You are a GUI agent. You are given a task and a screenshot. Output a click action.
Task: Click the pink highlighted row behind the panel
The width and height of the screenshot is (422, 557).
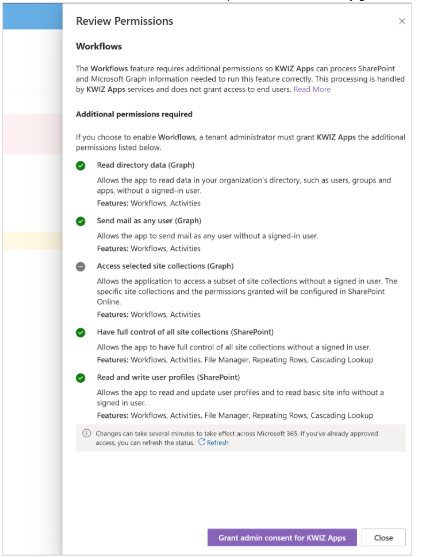[x=33, y=134]
